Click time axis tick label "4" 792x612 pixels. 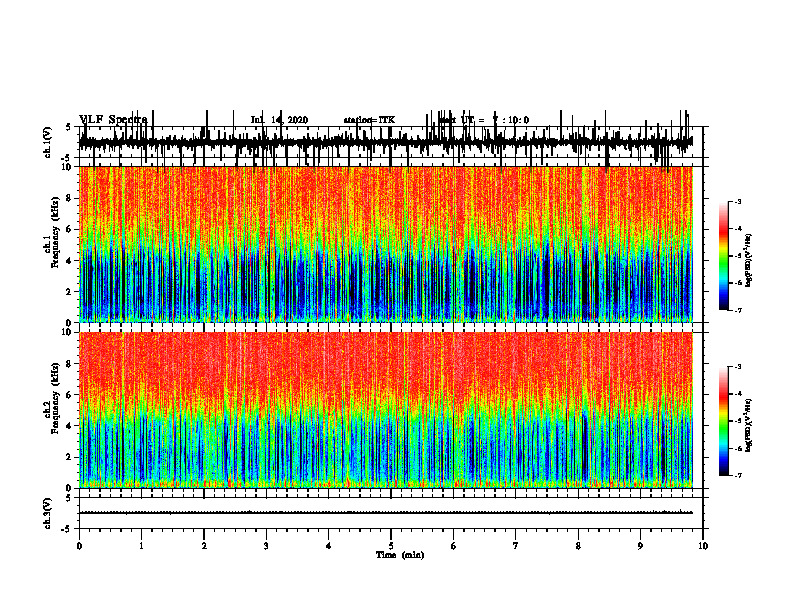329,546
